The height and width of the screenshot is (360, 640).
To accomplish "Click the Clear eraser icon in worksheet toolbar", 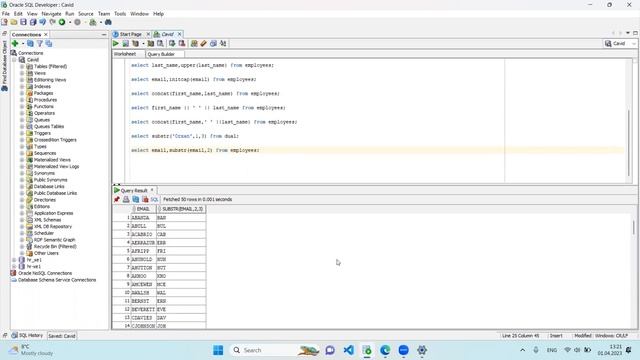I will 203,43.
